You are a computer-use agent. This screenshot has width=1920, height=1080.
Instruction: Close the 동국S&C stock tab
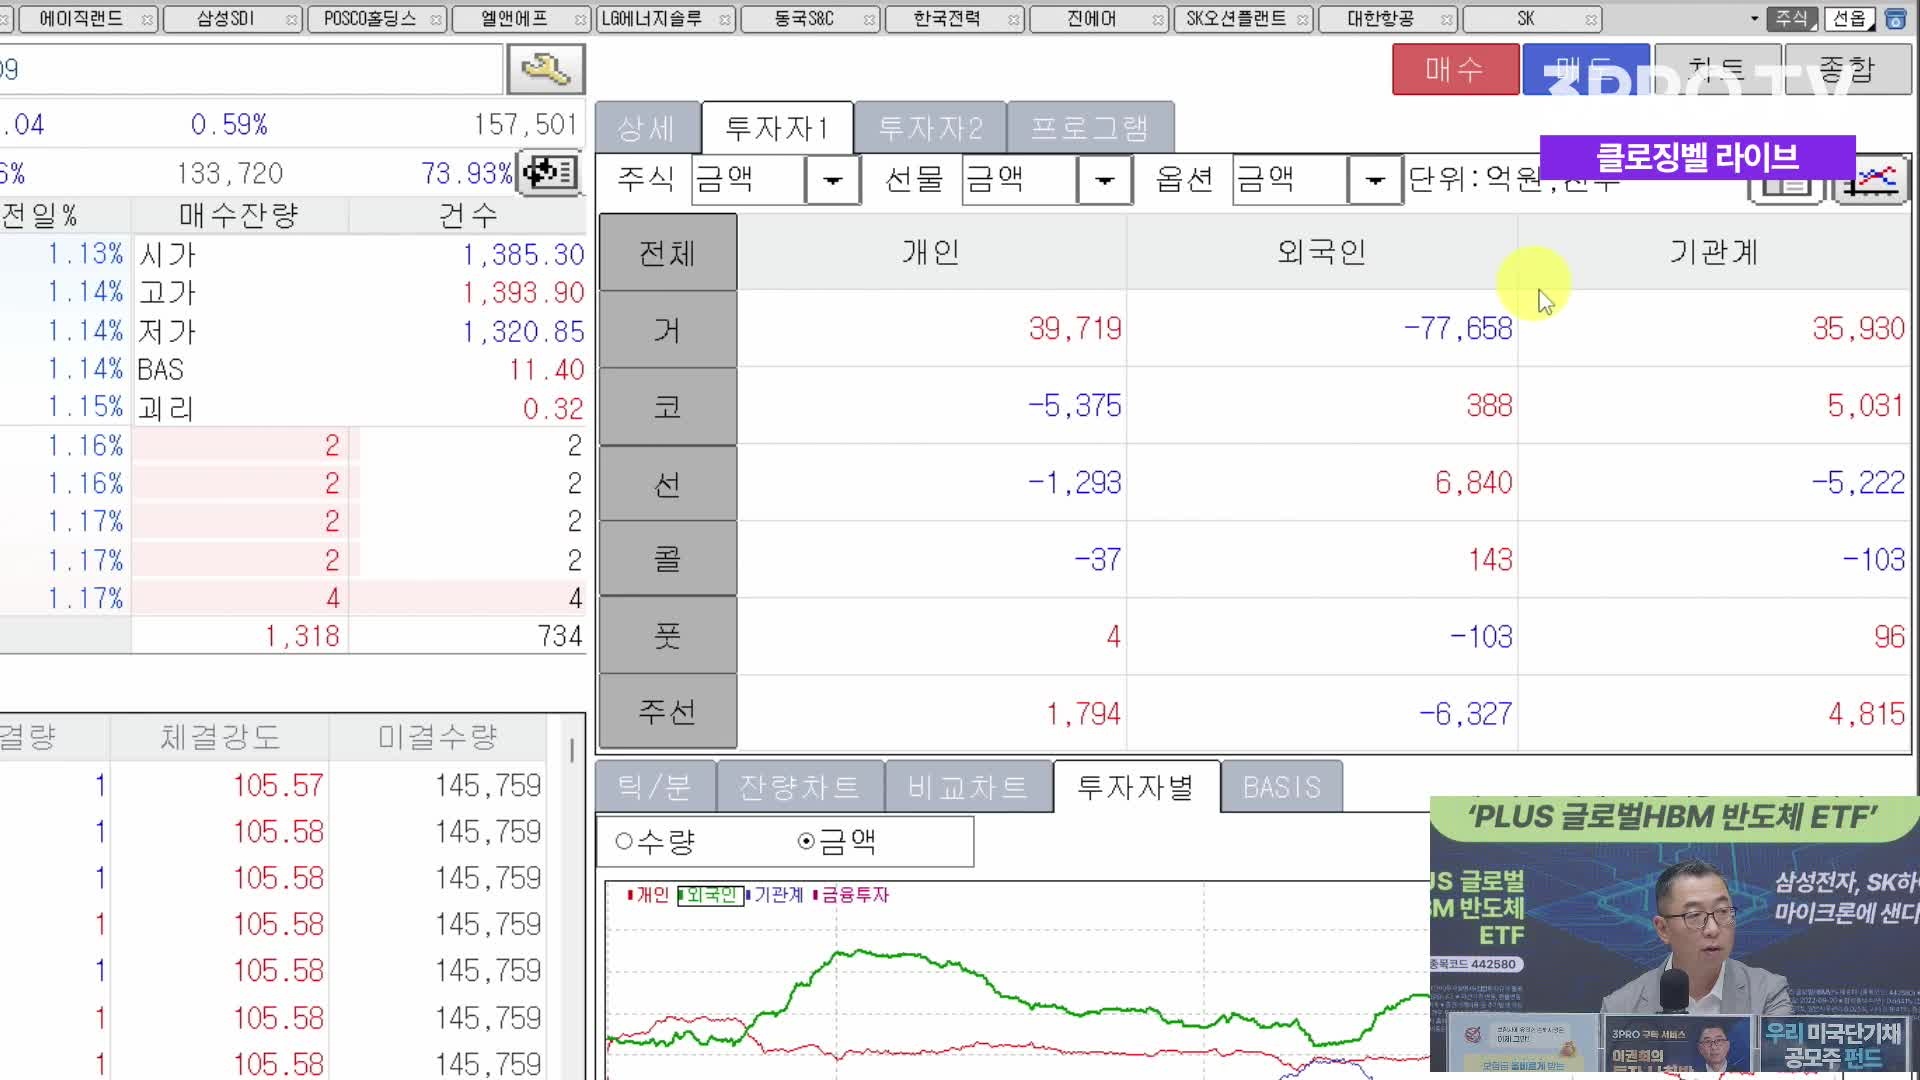869,20
